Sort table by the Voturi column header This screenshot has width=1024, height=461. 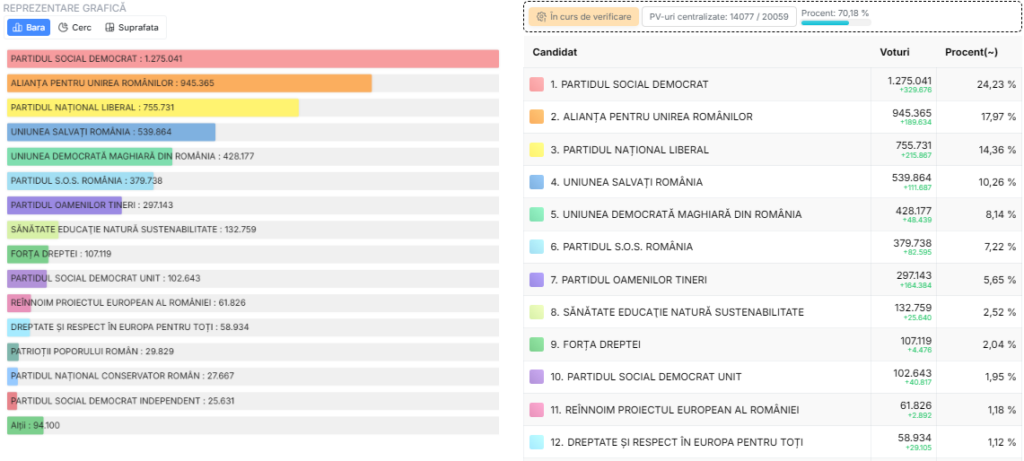click(x=894, y=51)
